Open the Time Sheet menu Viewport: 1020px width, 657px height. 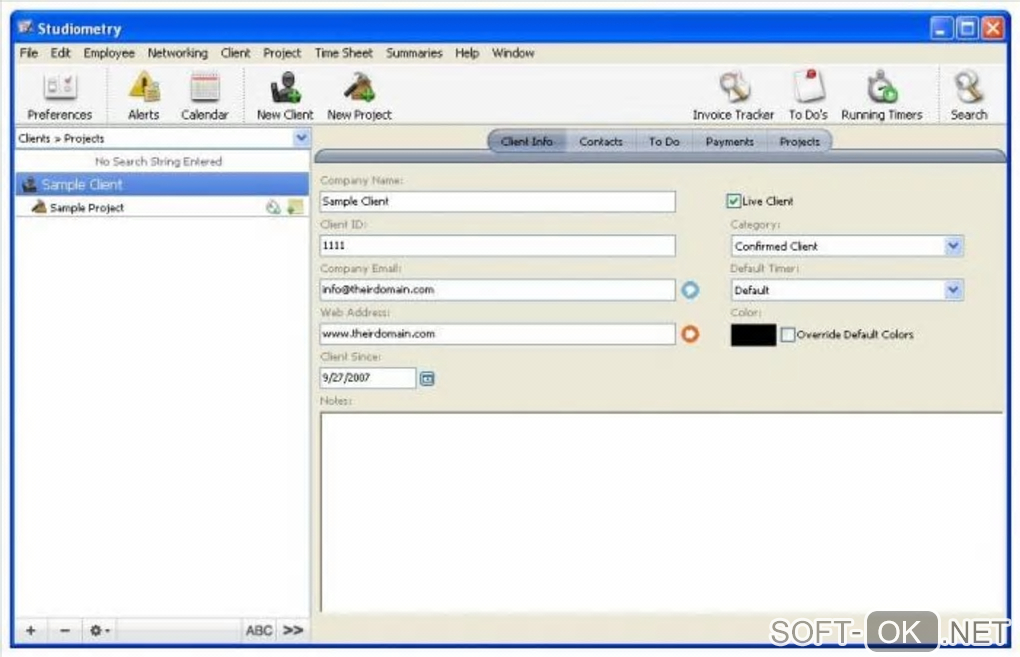click(343, 53)
